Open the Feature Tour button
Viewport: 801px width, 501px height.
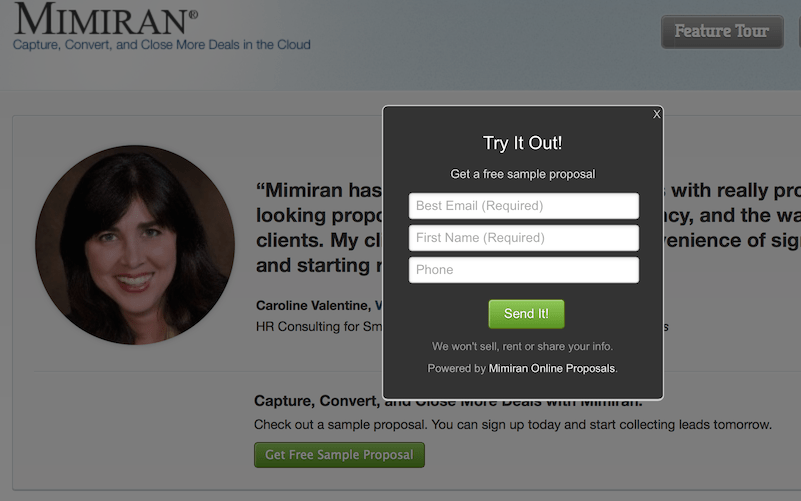[722, 32]
